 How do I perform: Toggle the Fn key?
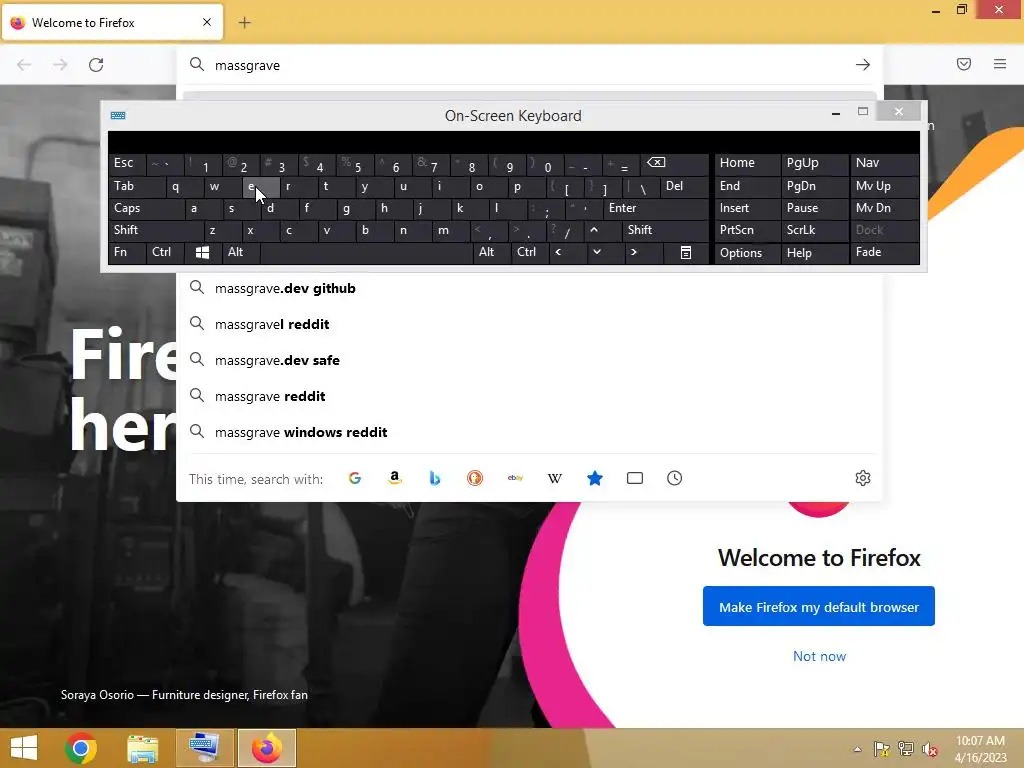[127, 252]
